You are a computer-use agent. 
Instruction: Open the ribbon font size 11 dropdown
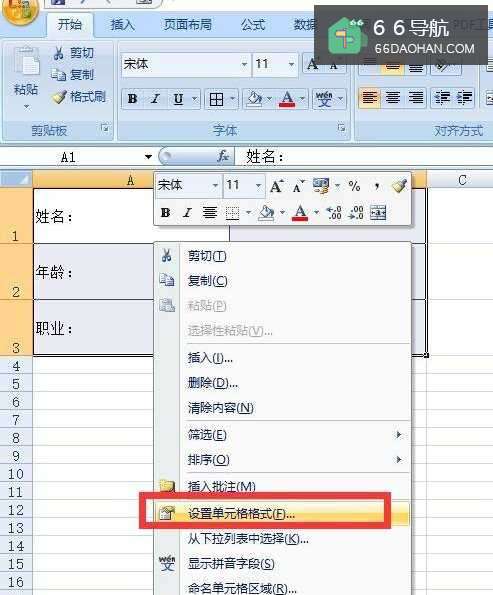tap(291, 65)
